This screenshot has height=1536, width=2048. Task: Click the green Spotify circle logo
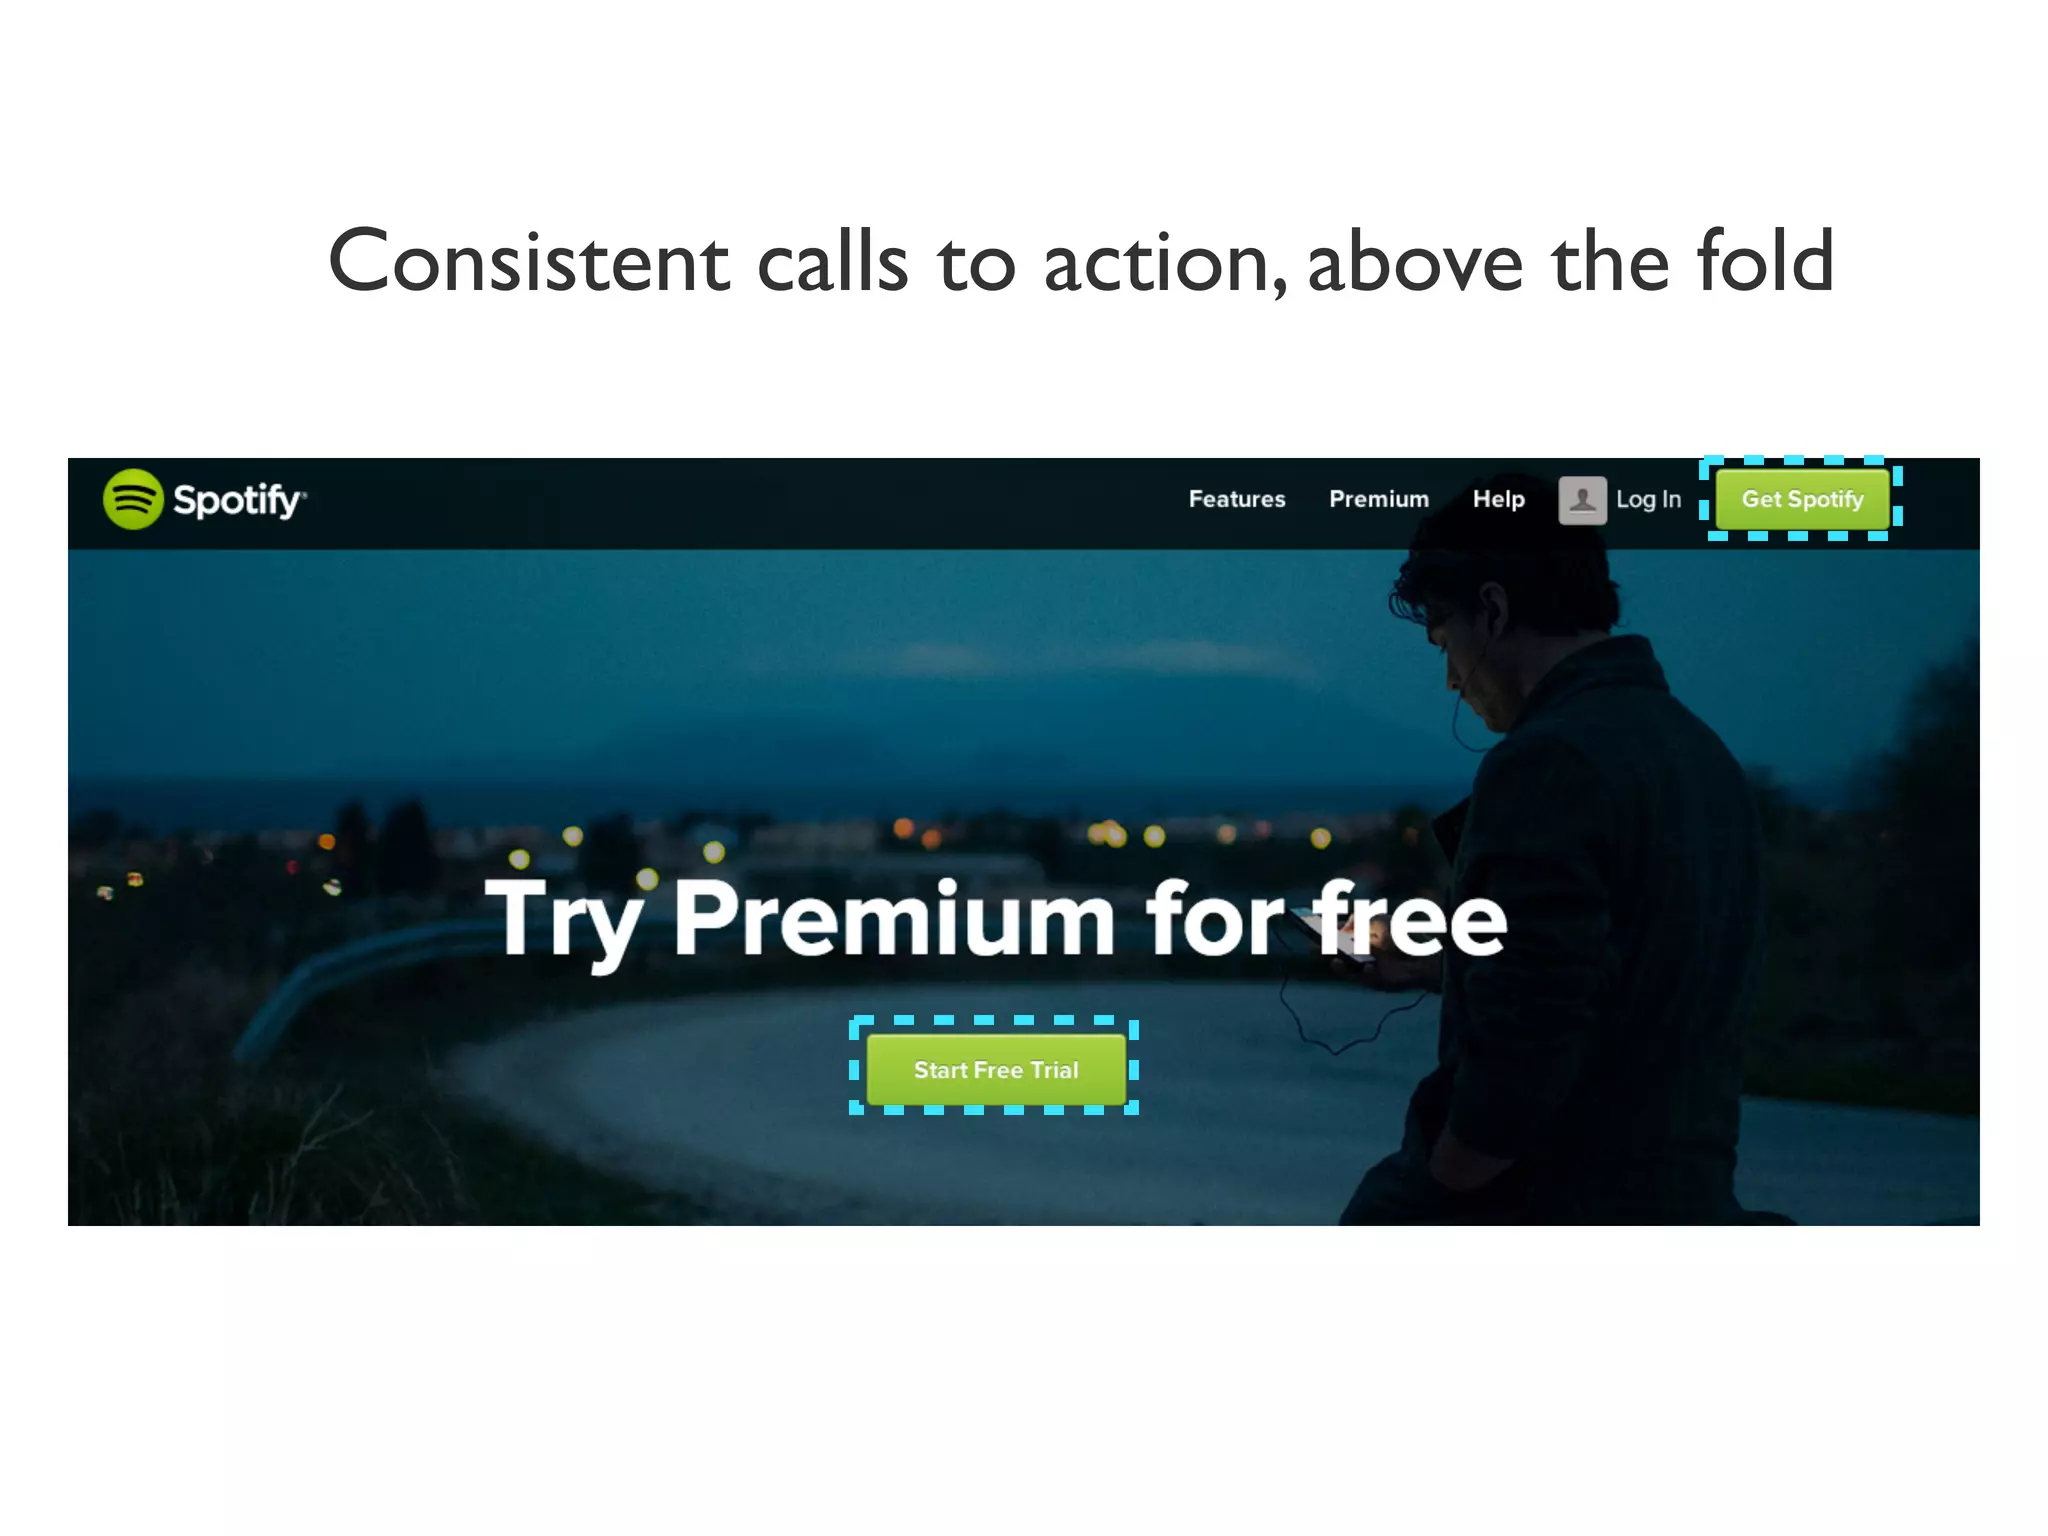tap(133, 499)
